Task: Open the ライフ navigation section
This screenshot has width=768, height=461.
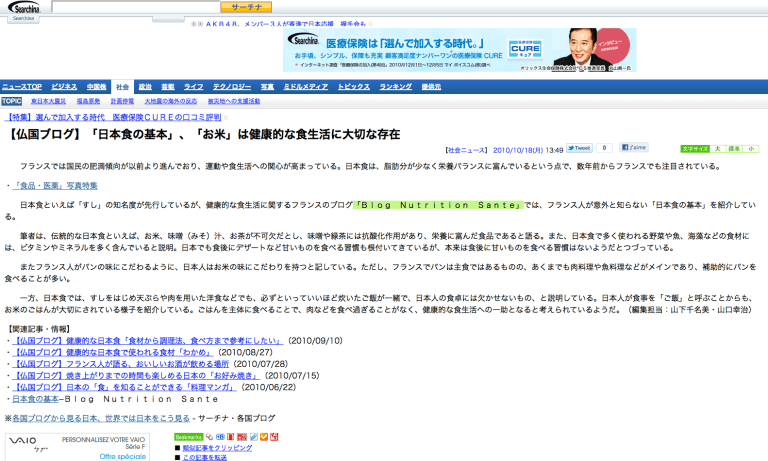Action: click(x=193, y=87)
